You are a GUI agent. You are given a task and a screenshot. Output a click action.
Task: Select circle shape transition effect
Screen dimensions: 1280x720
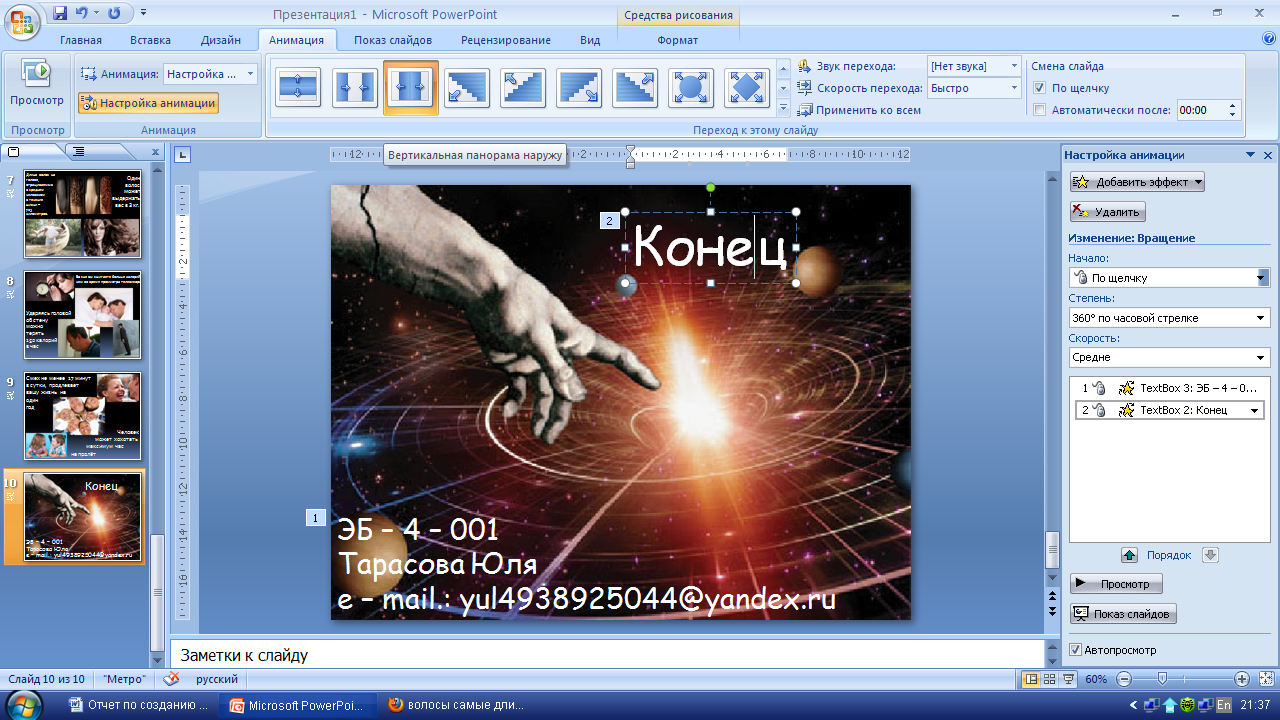coord(690,88)
